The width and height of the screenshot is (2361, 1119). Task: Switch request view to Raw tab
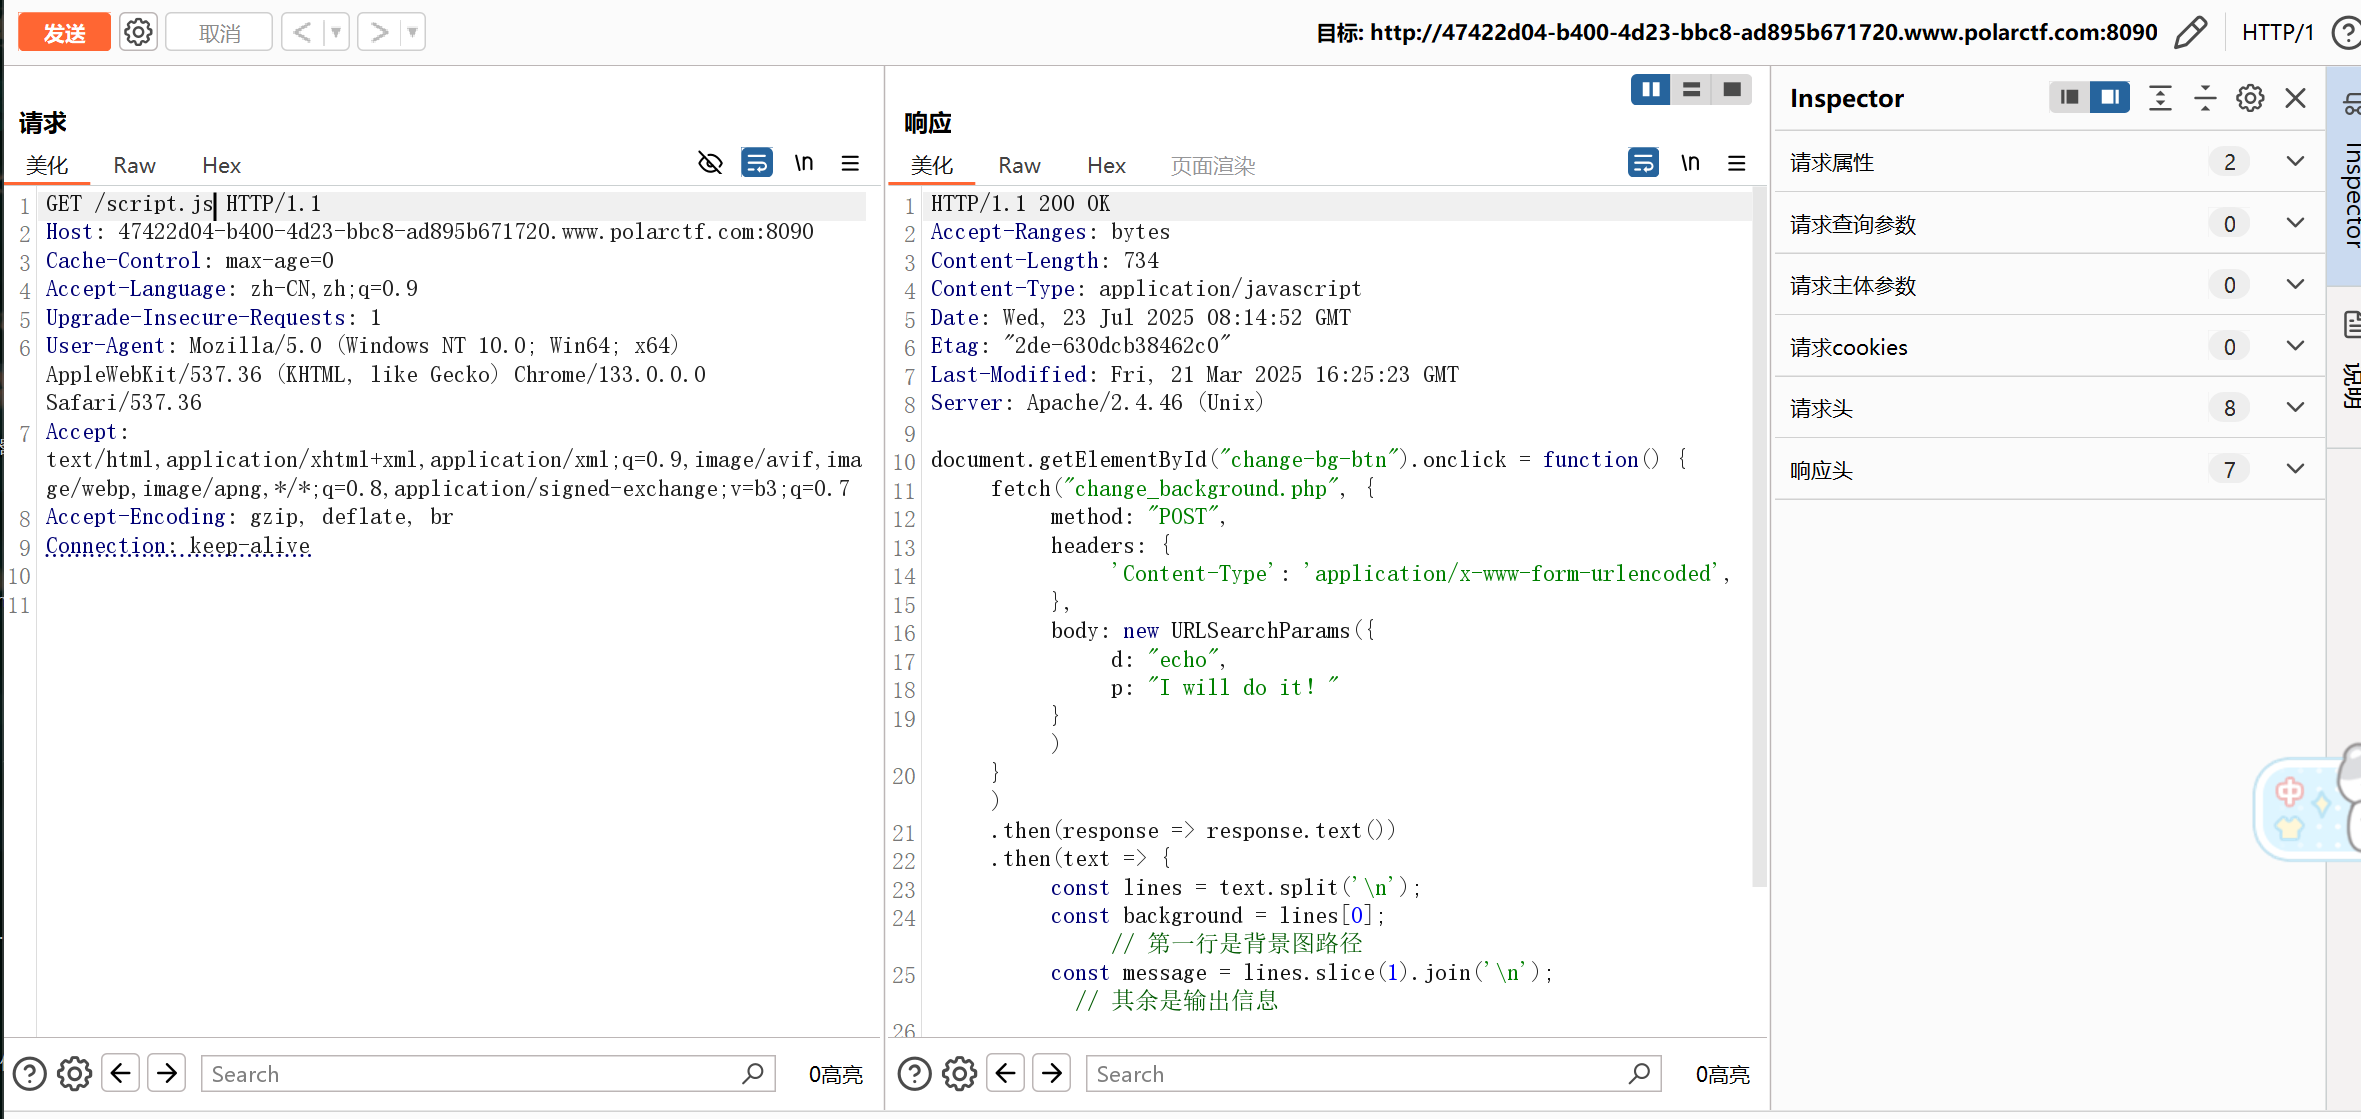click(x=134, y=165)
